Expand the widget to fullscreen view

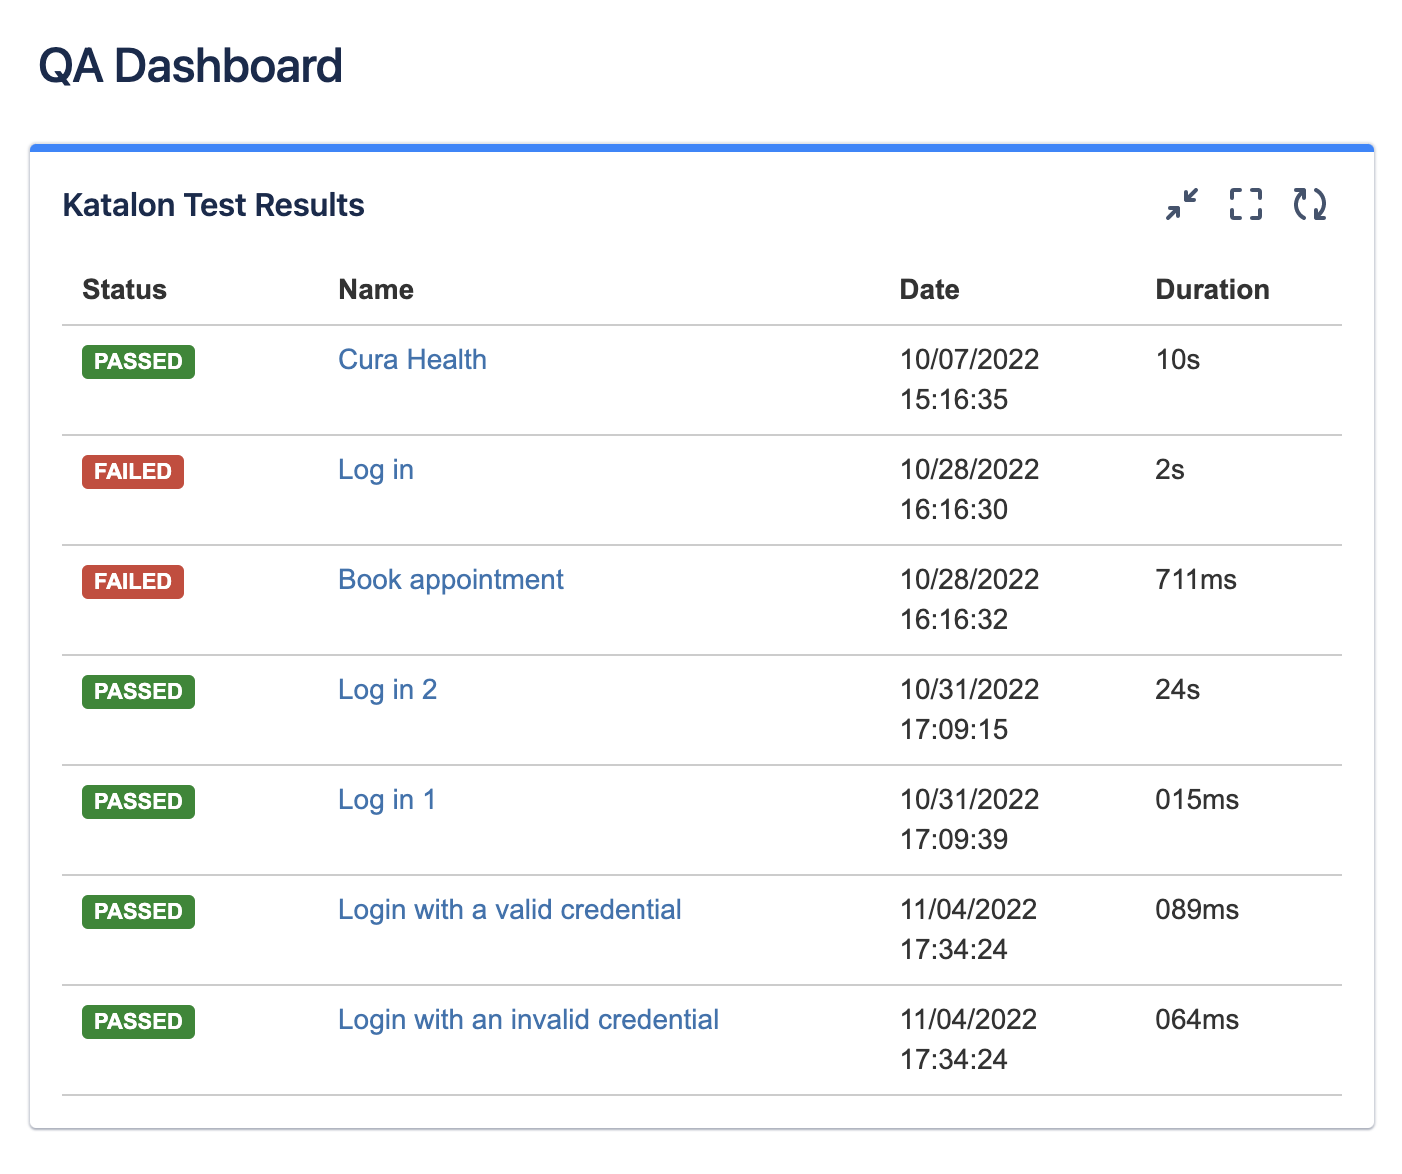coord(1245,204)
